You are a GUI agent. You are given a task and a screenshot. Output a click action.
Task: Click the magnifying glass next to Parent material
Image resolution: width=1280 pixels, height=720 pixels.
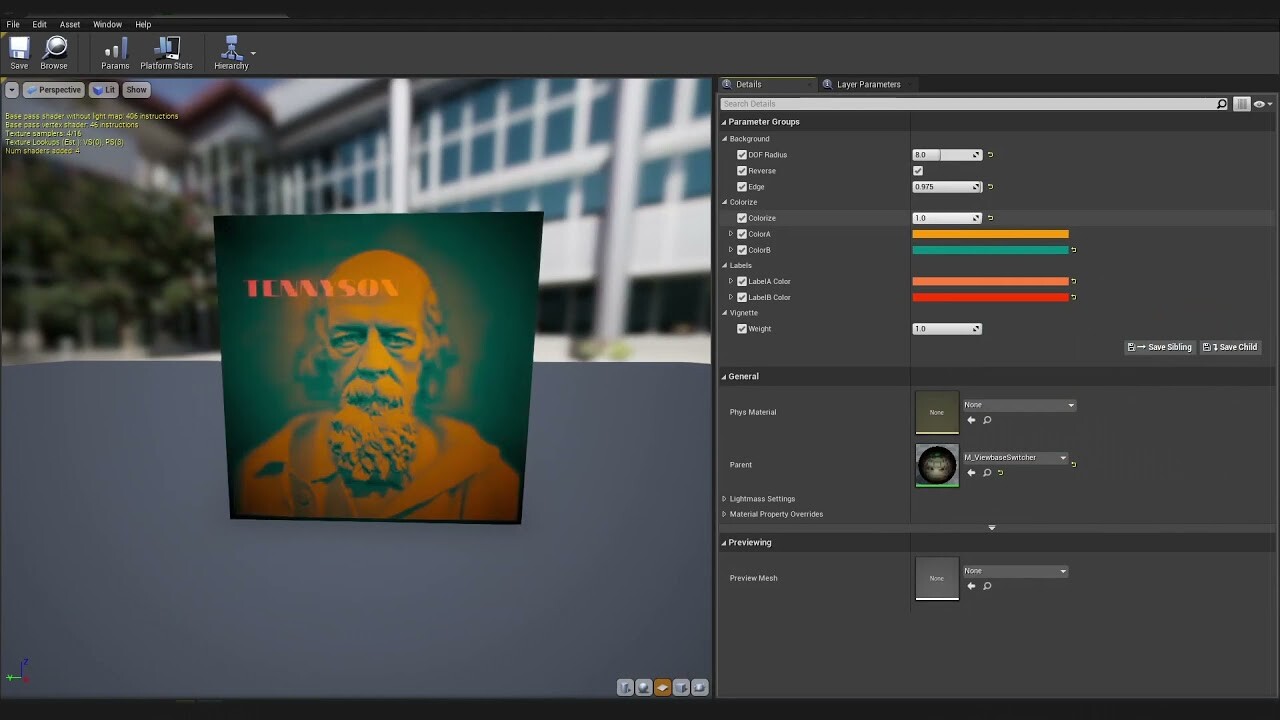[x=988, y=473]
